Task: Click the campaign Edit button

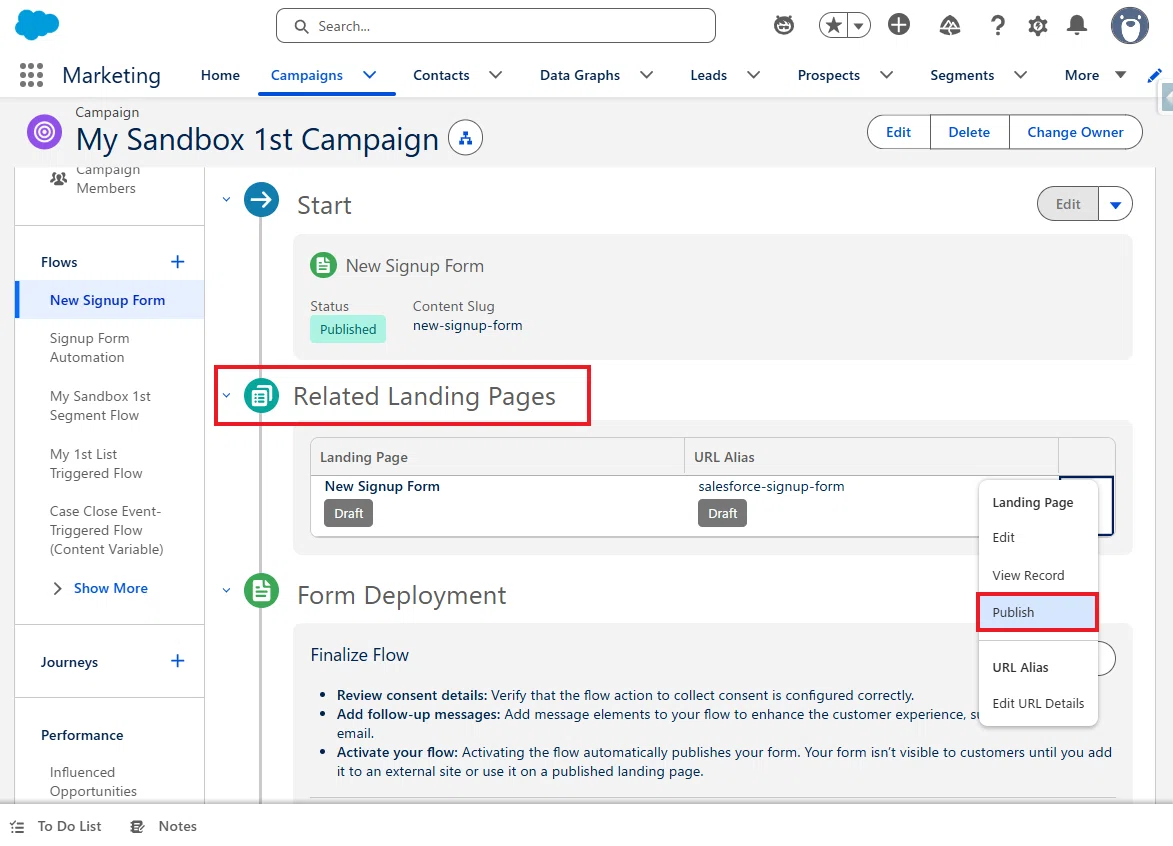Action: (x=898, y=132)
